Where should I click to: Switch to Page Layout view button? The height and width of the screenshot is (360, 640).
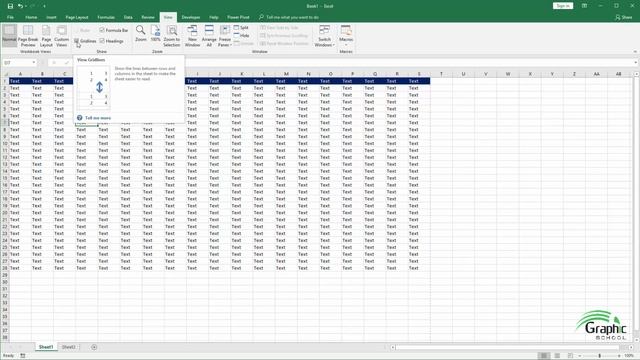click(x=46, y=36)
